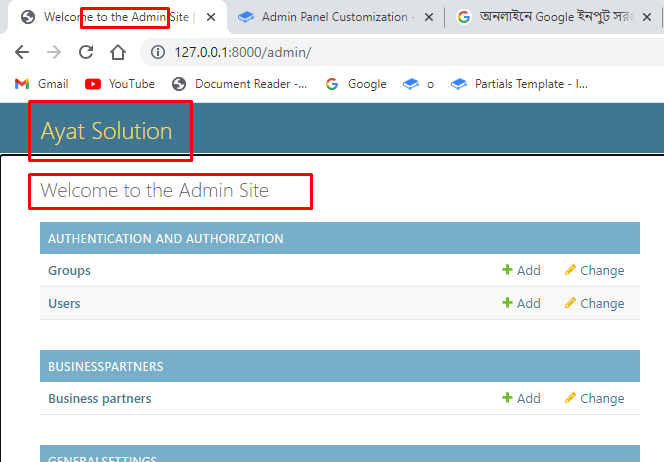Open the Groups model link

(69, 270)
